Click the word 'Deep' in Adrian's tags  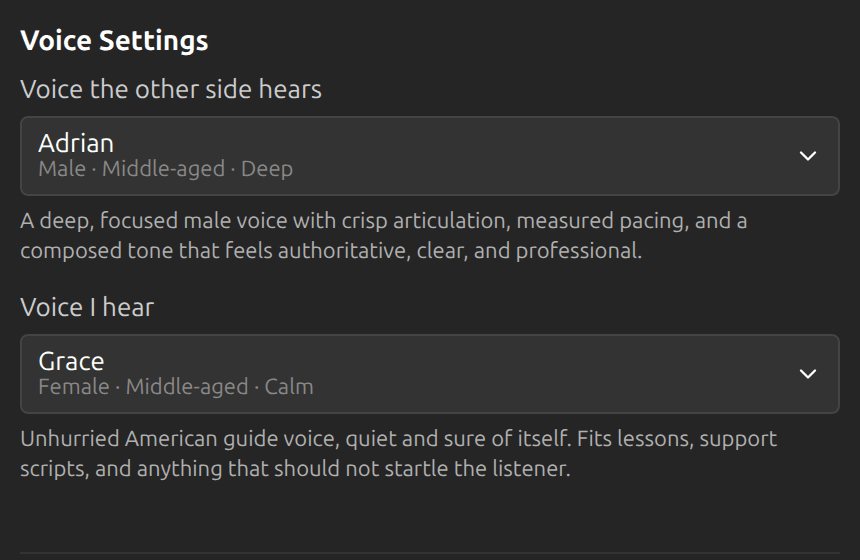267,169
